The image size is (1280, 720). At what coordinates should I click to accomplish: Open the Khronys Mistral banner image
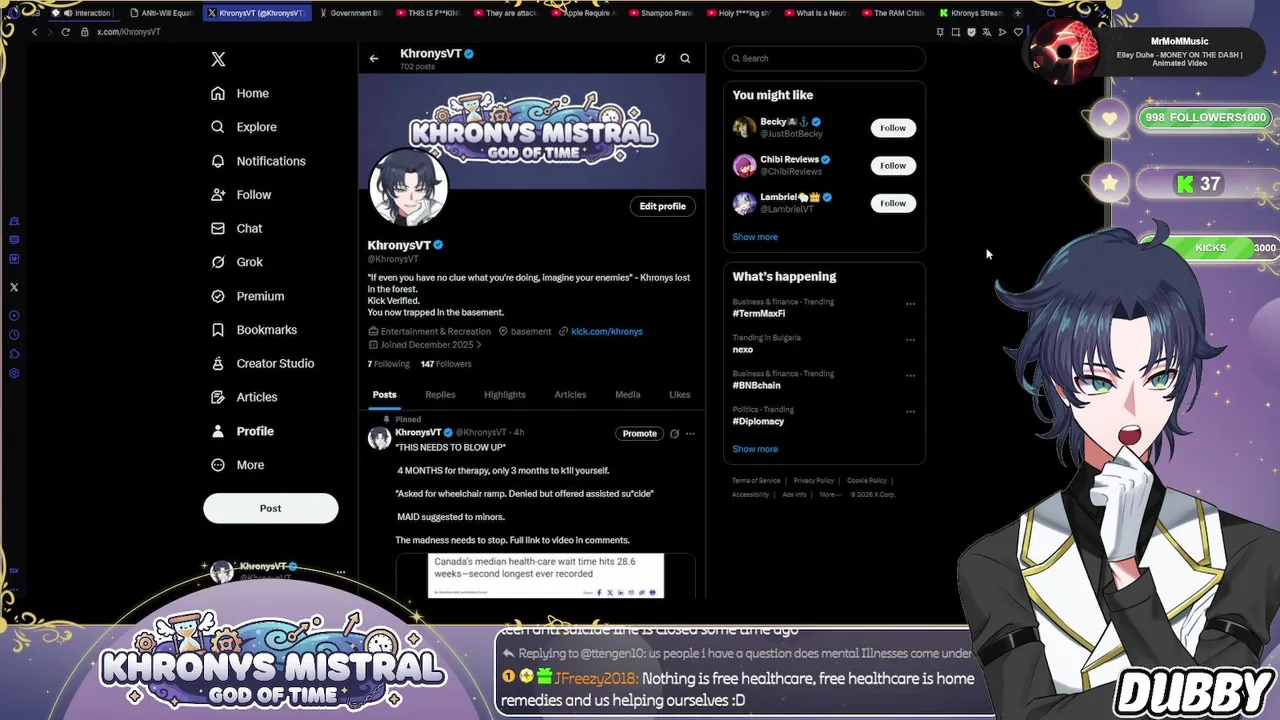pyautogui.click(x=532, y=130)
